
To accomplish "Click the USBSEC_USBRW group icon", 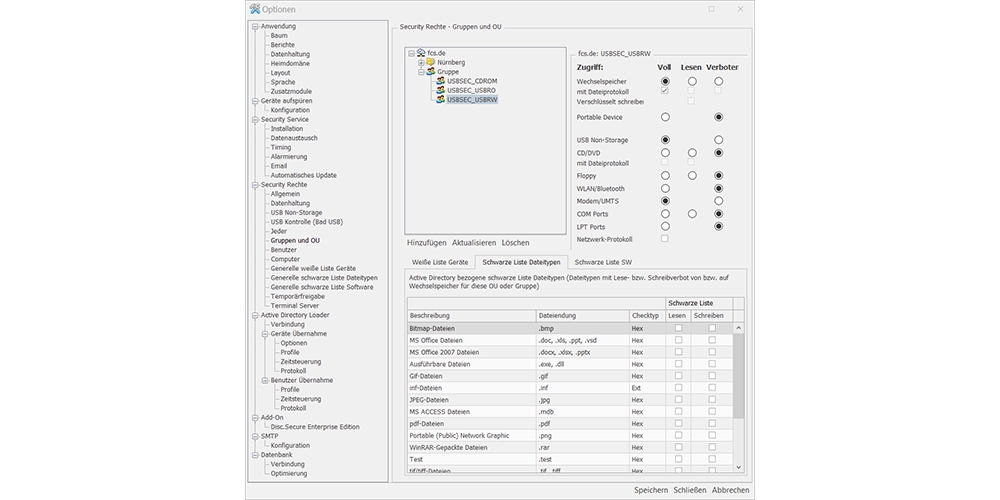I will click(x=440, y=100).
